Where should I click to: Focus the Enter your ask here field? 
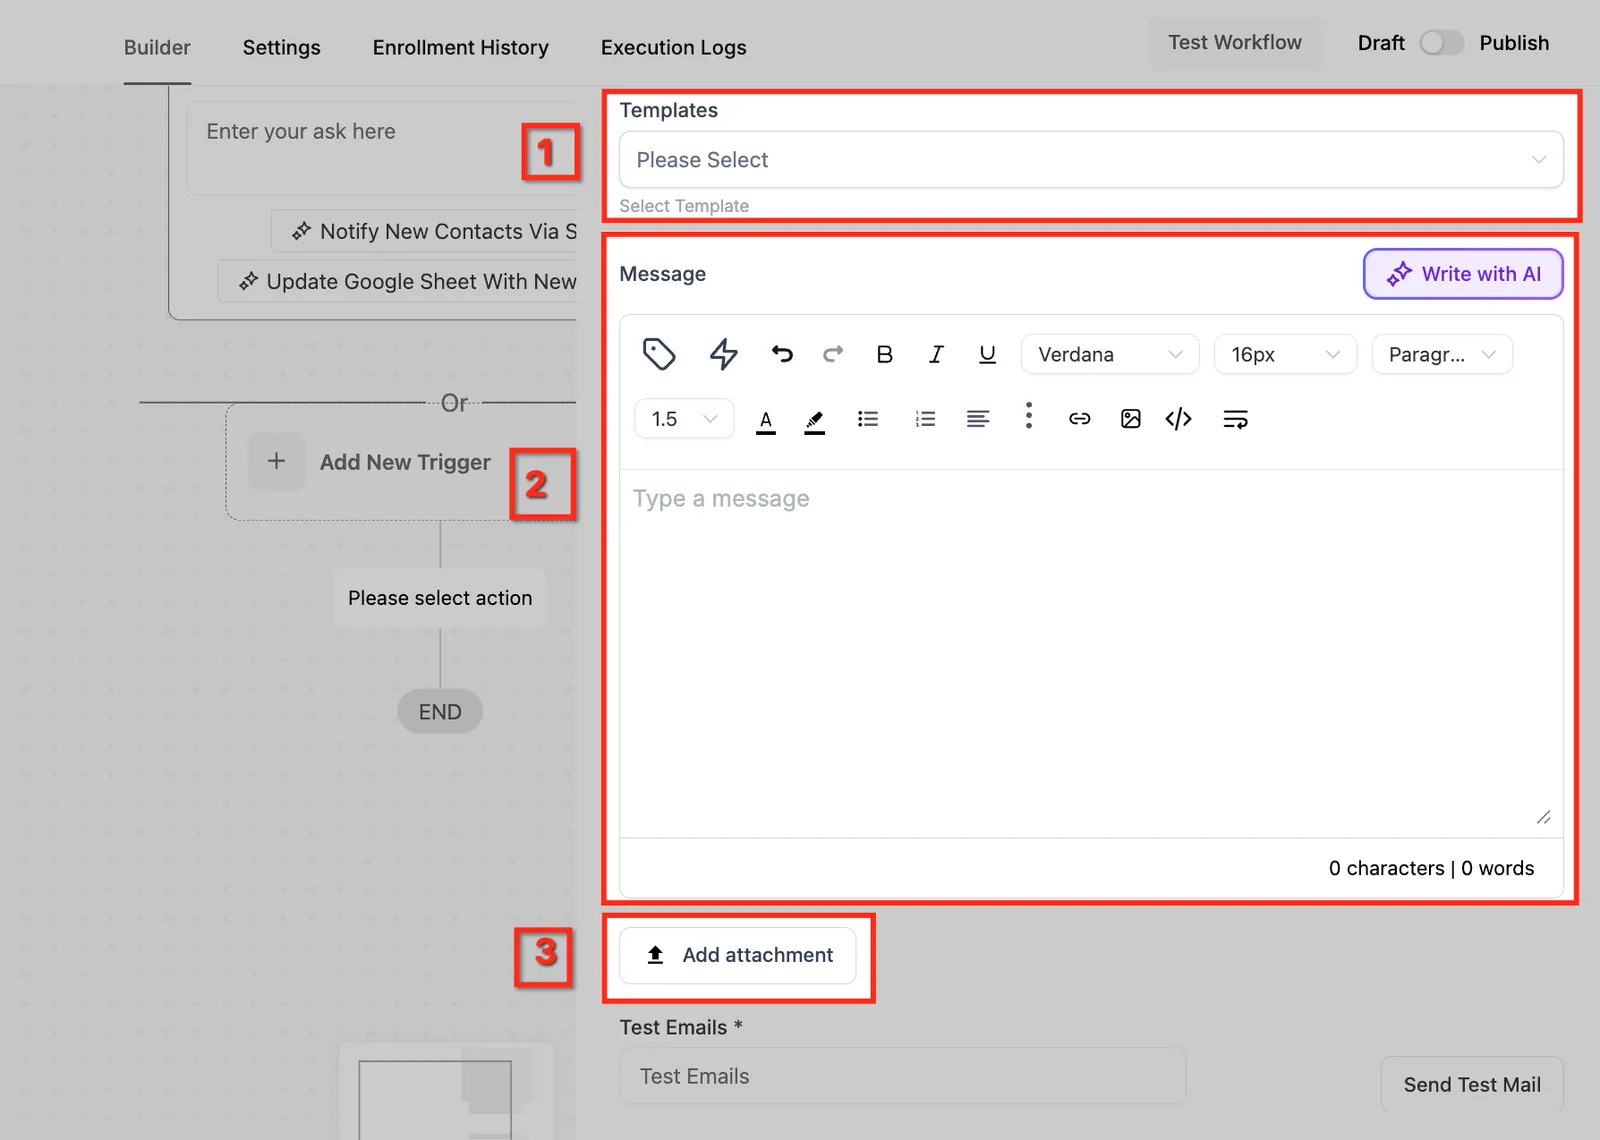point(383,148)
